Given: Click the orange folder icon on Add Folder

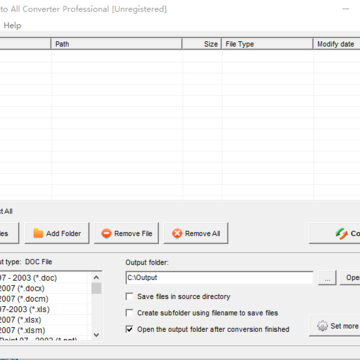Looking at the screenshot, I should coord(38,233).
